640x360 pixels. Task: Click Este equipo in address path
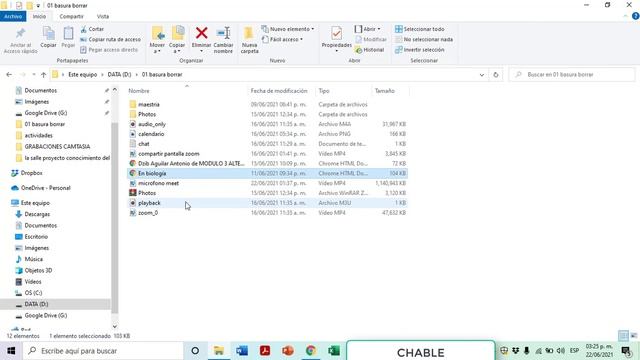82,75
